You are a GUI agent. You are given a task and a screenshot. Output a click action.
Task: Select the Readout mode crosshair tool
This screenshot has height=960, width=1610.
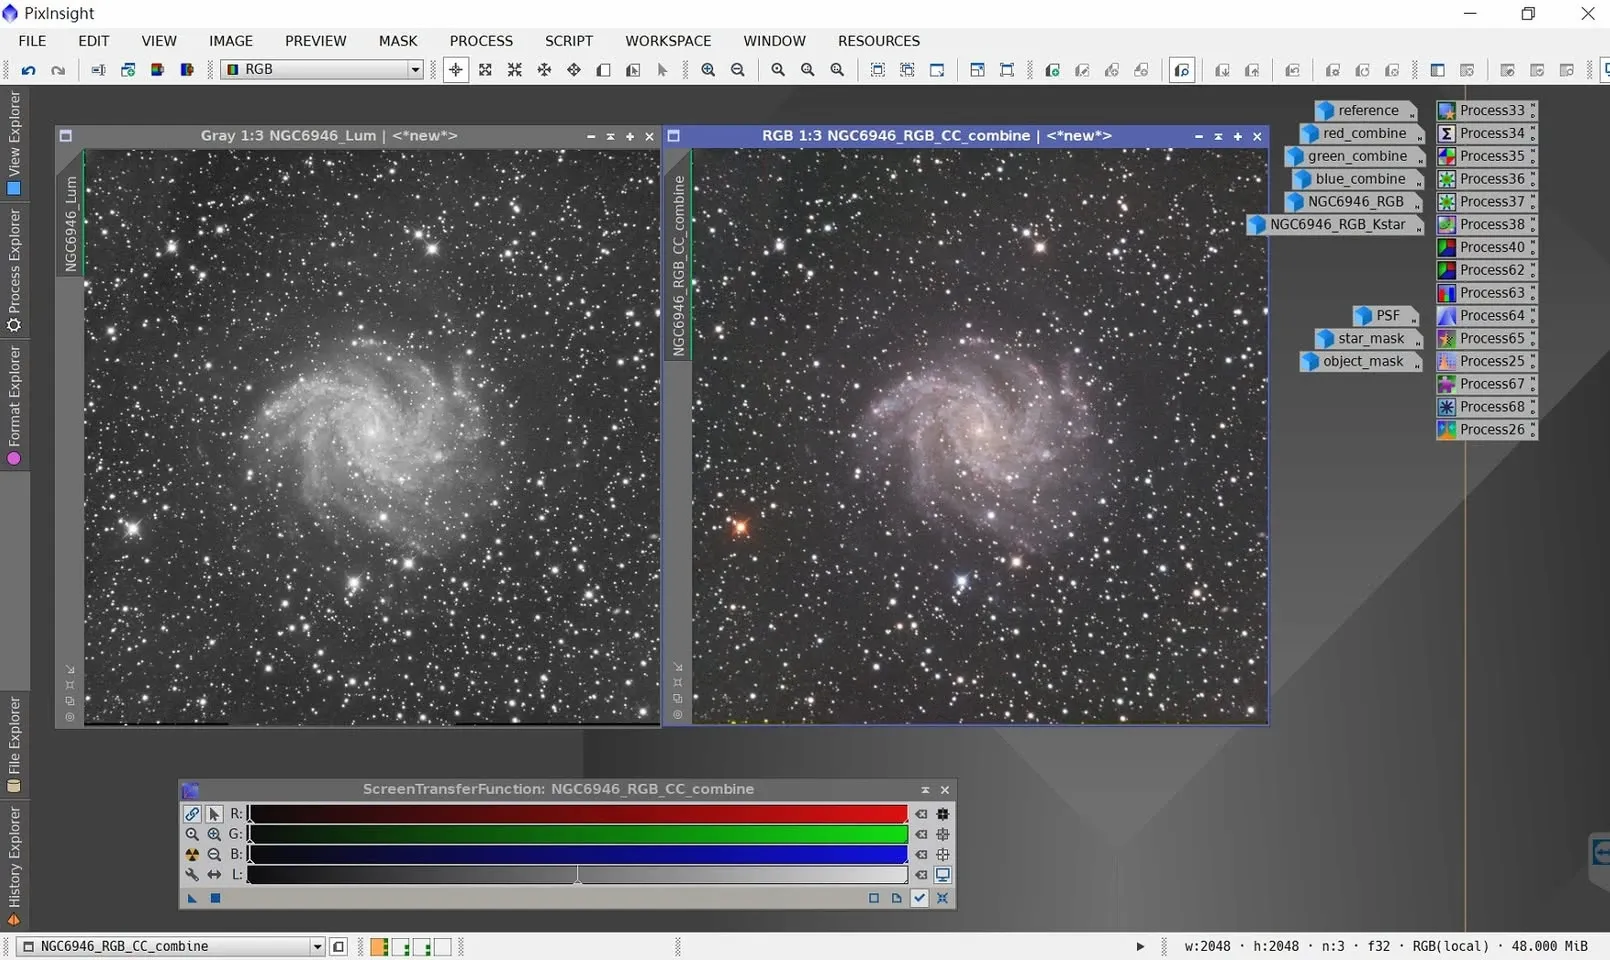[456, 70]
